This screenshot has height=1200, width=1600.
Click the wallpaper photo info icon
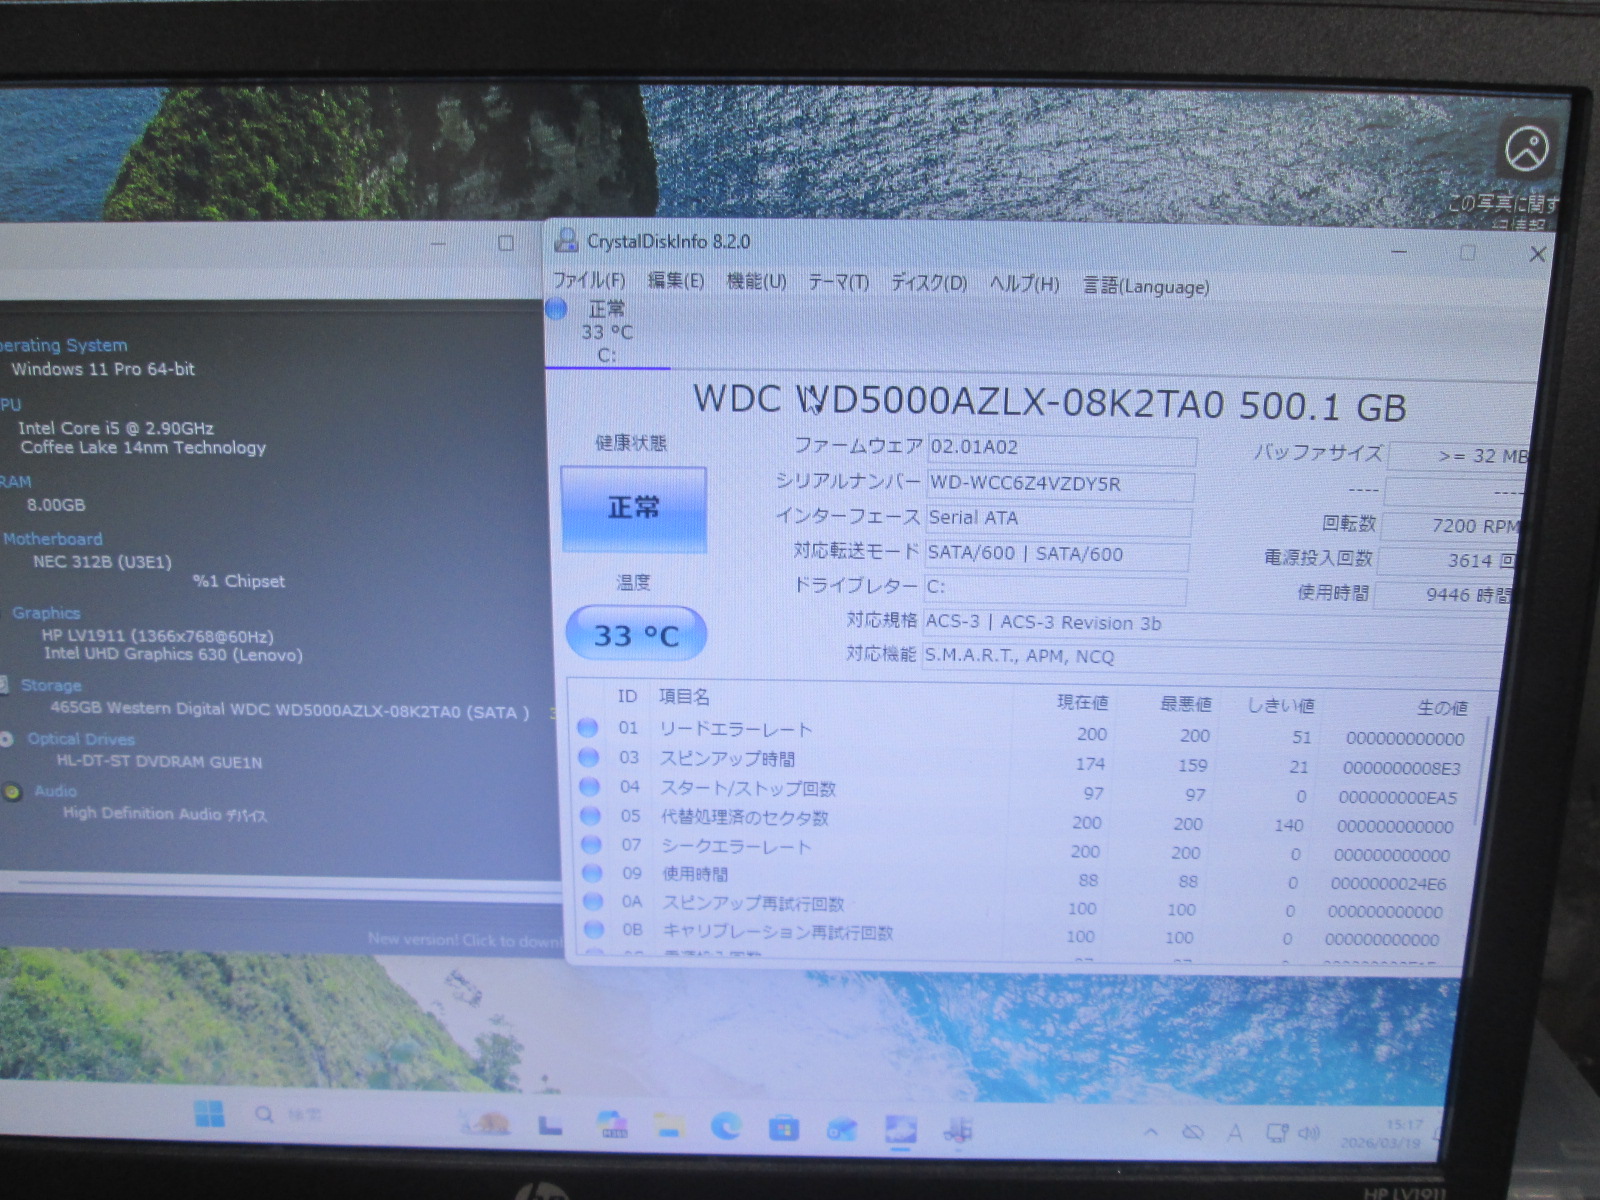pyautogui.click(x=1526, y=151)
